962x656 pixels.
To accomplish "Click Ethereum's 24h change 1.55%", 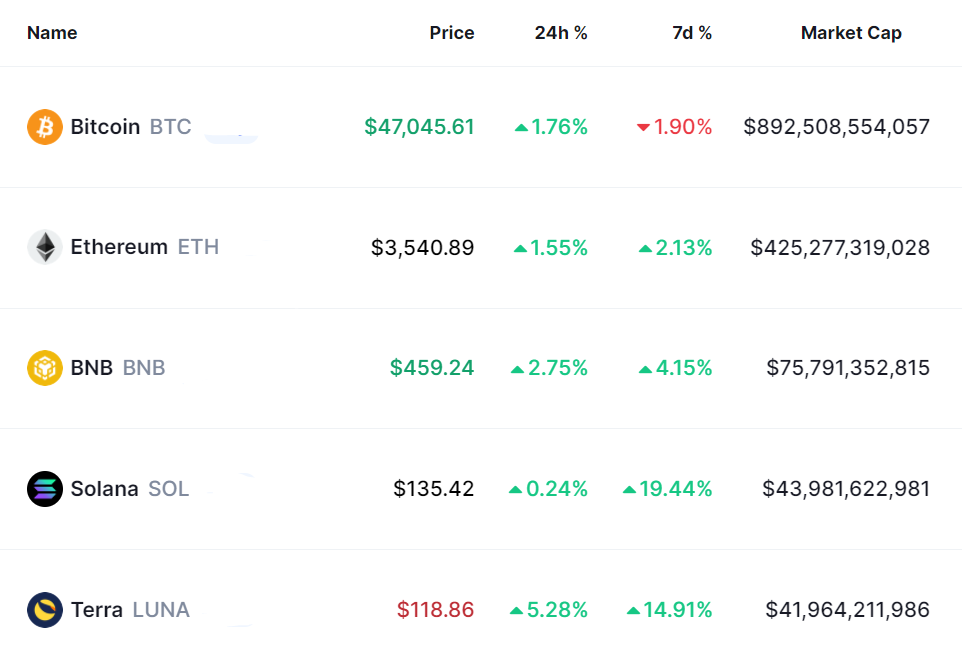I will point(559,248).
